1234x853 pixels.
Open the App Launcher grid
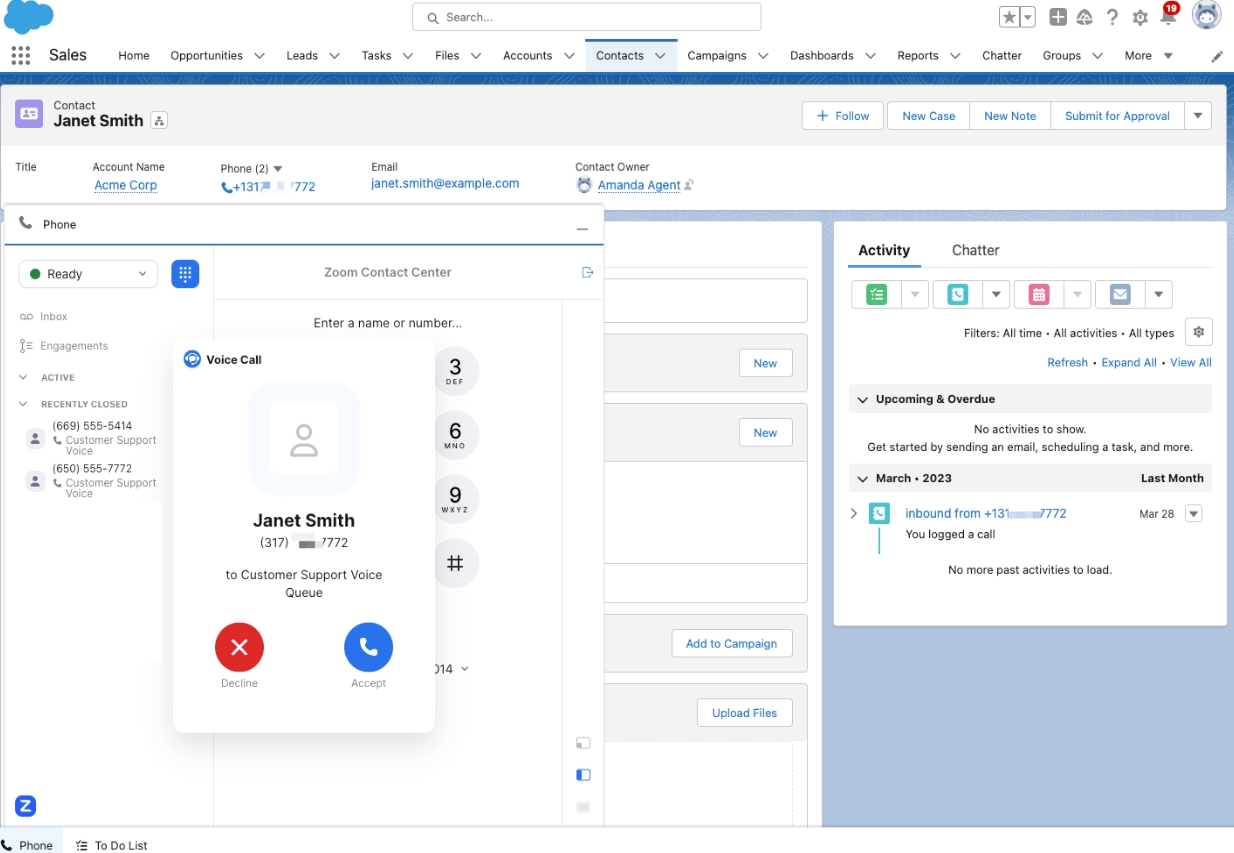click(20, 56)
